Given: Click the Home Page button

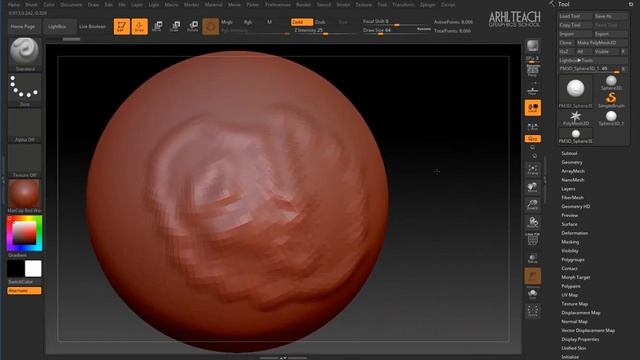Looking at the screenshot, I should [23, 27].
